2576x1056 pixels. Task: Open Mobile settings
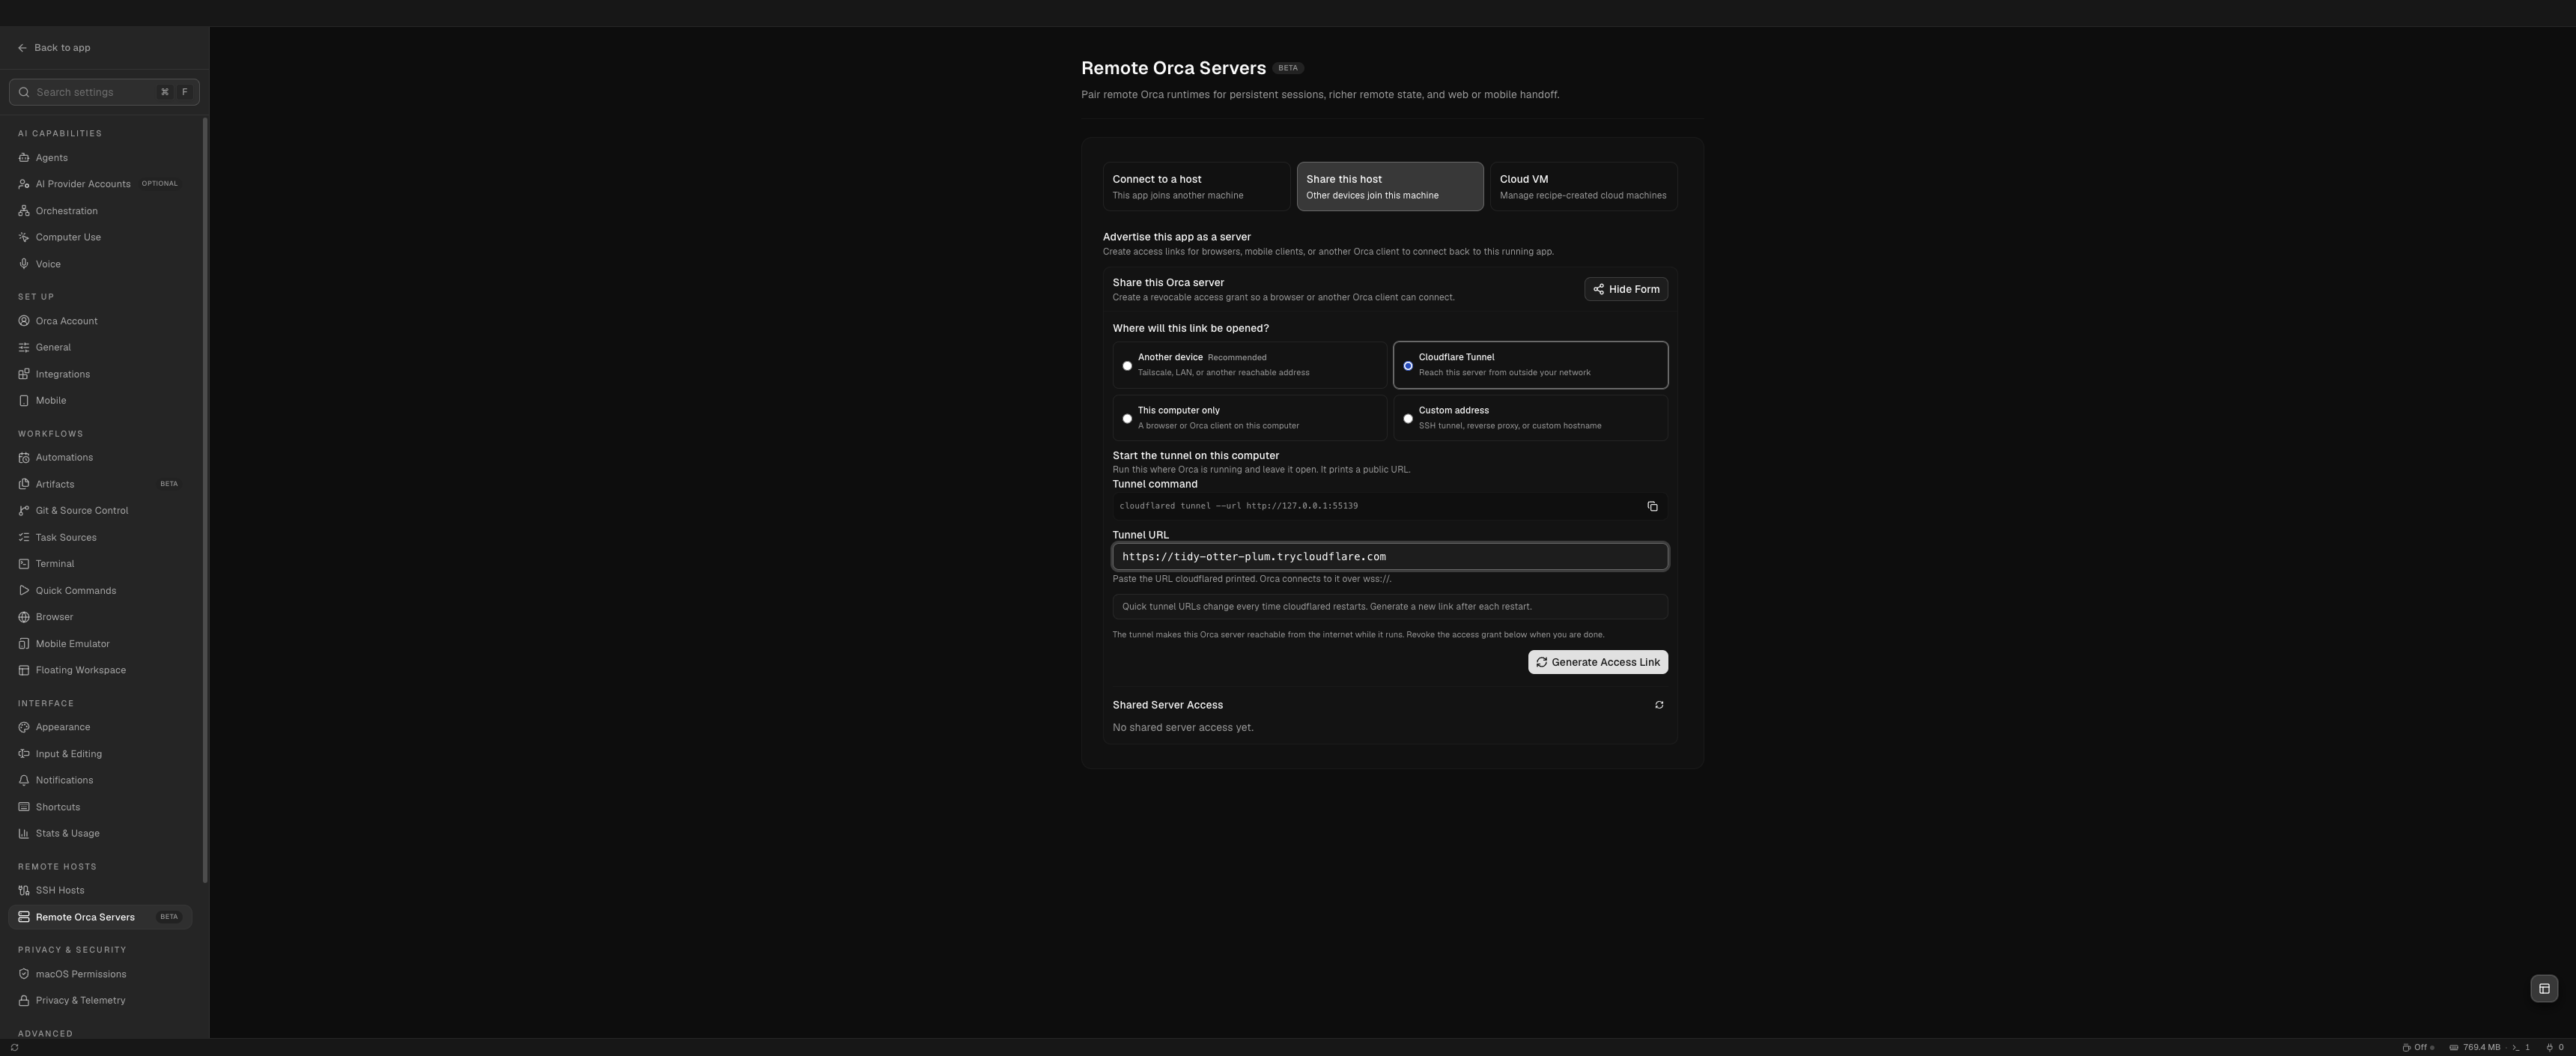click(100, 400)
